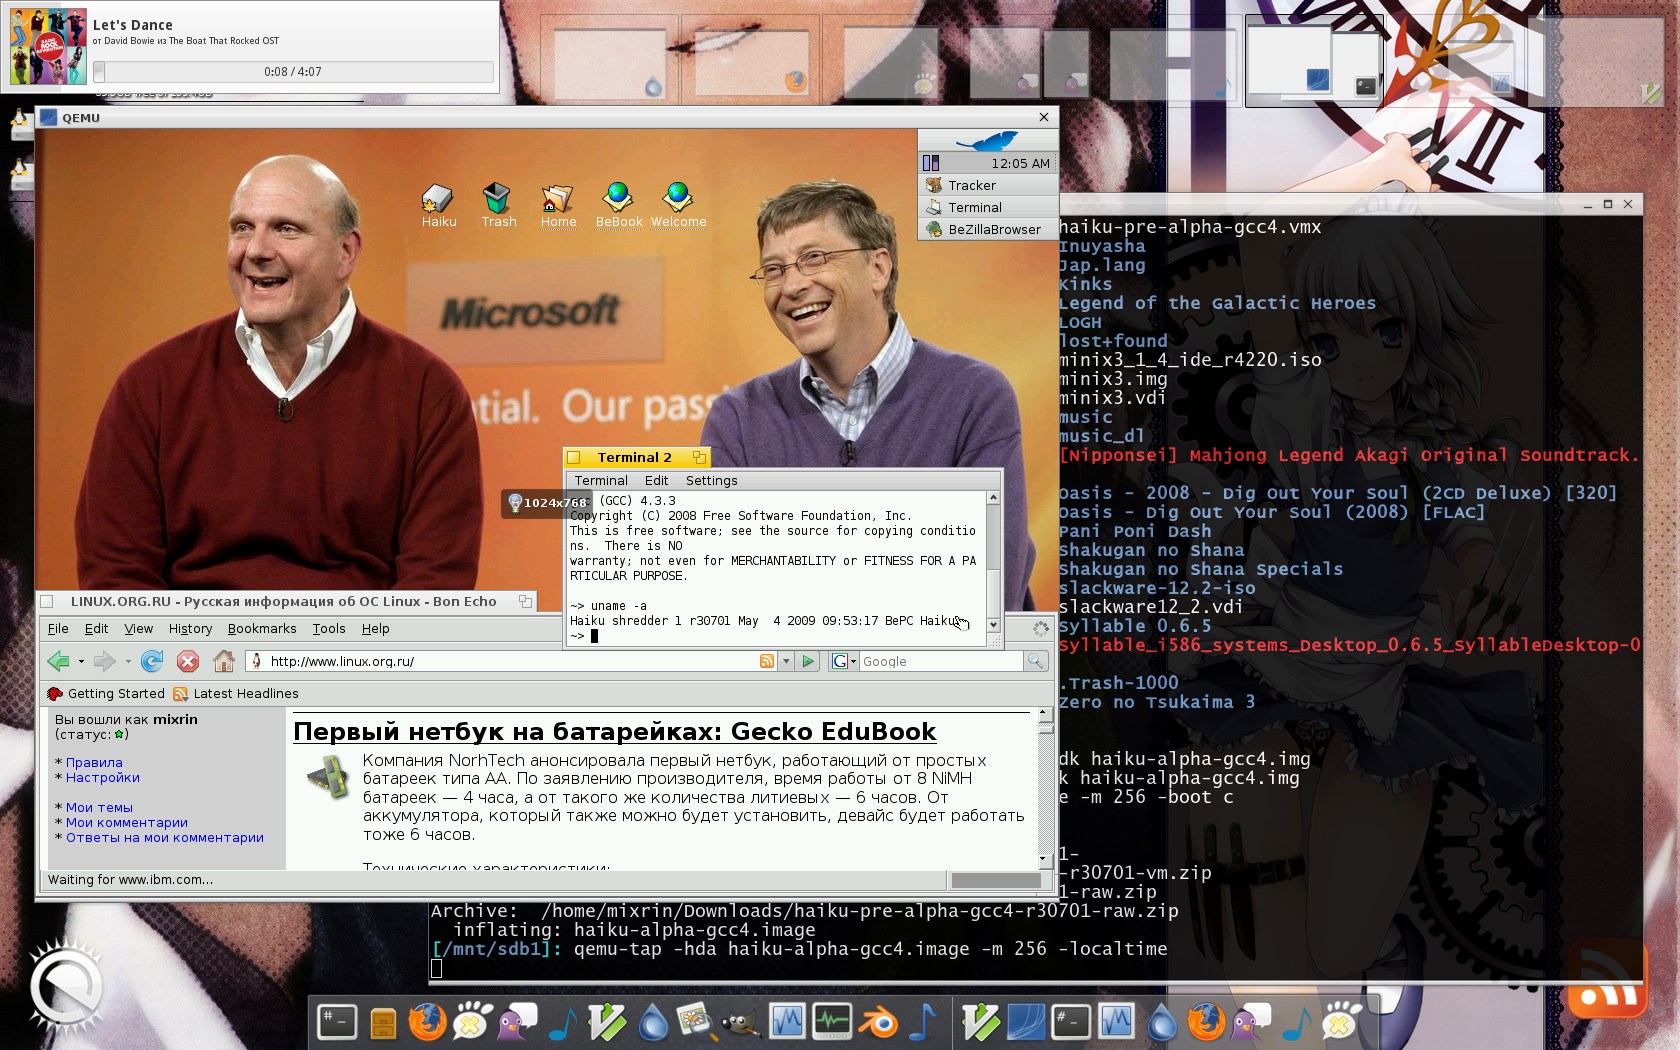
Task: Open the browser File menu
Action: pos(58,629)
